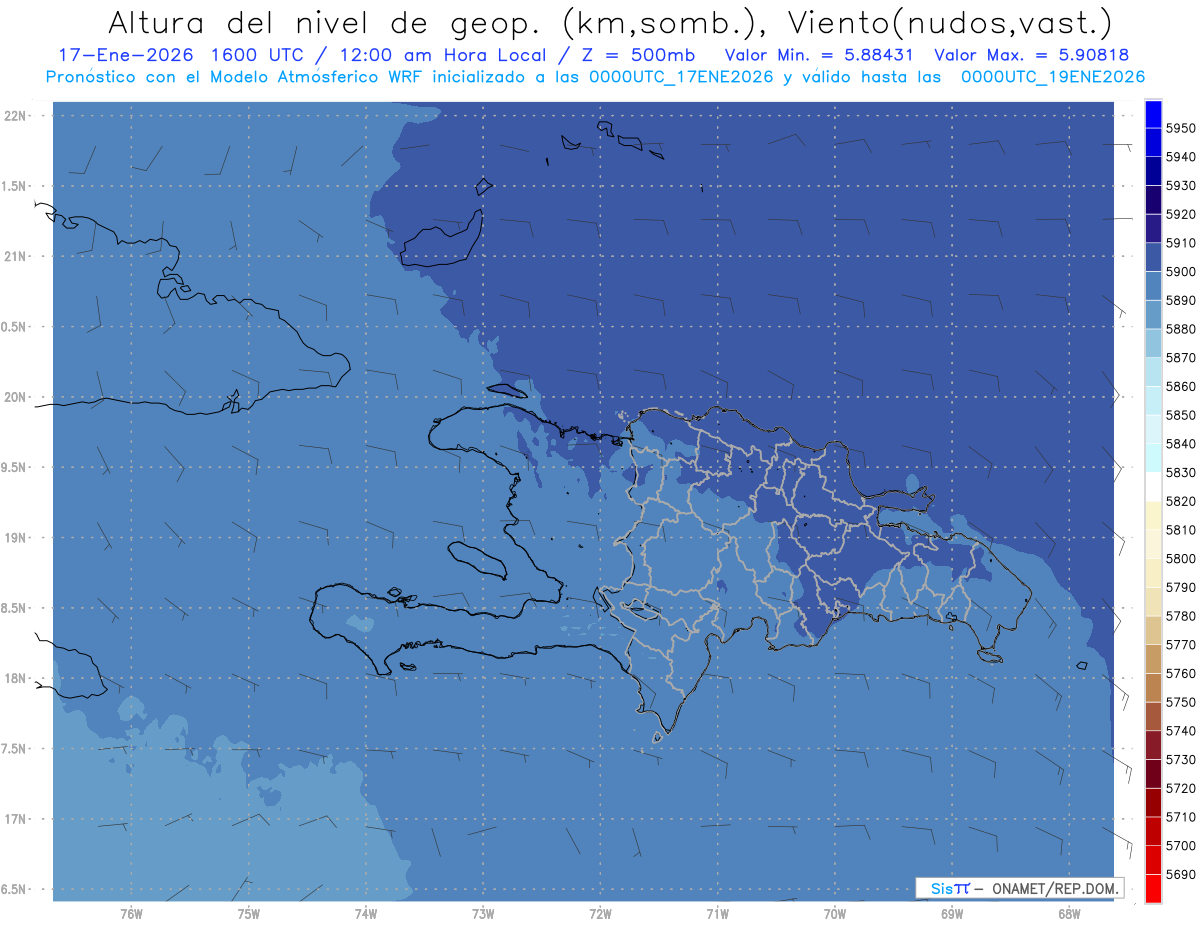Click the '5850' colorbar label
This screenshot has height=927, width=1200.
[1180, 415]
